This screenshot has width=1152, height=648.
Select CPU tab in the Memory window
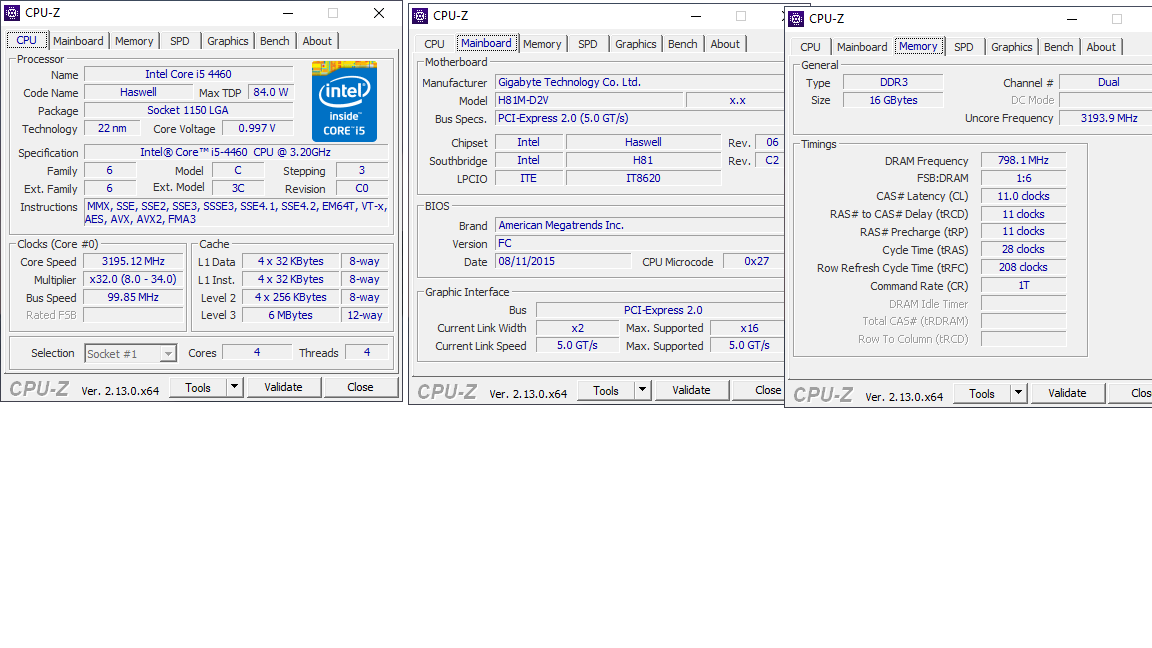pyautogui.click(x=810, y=47)
